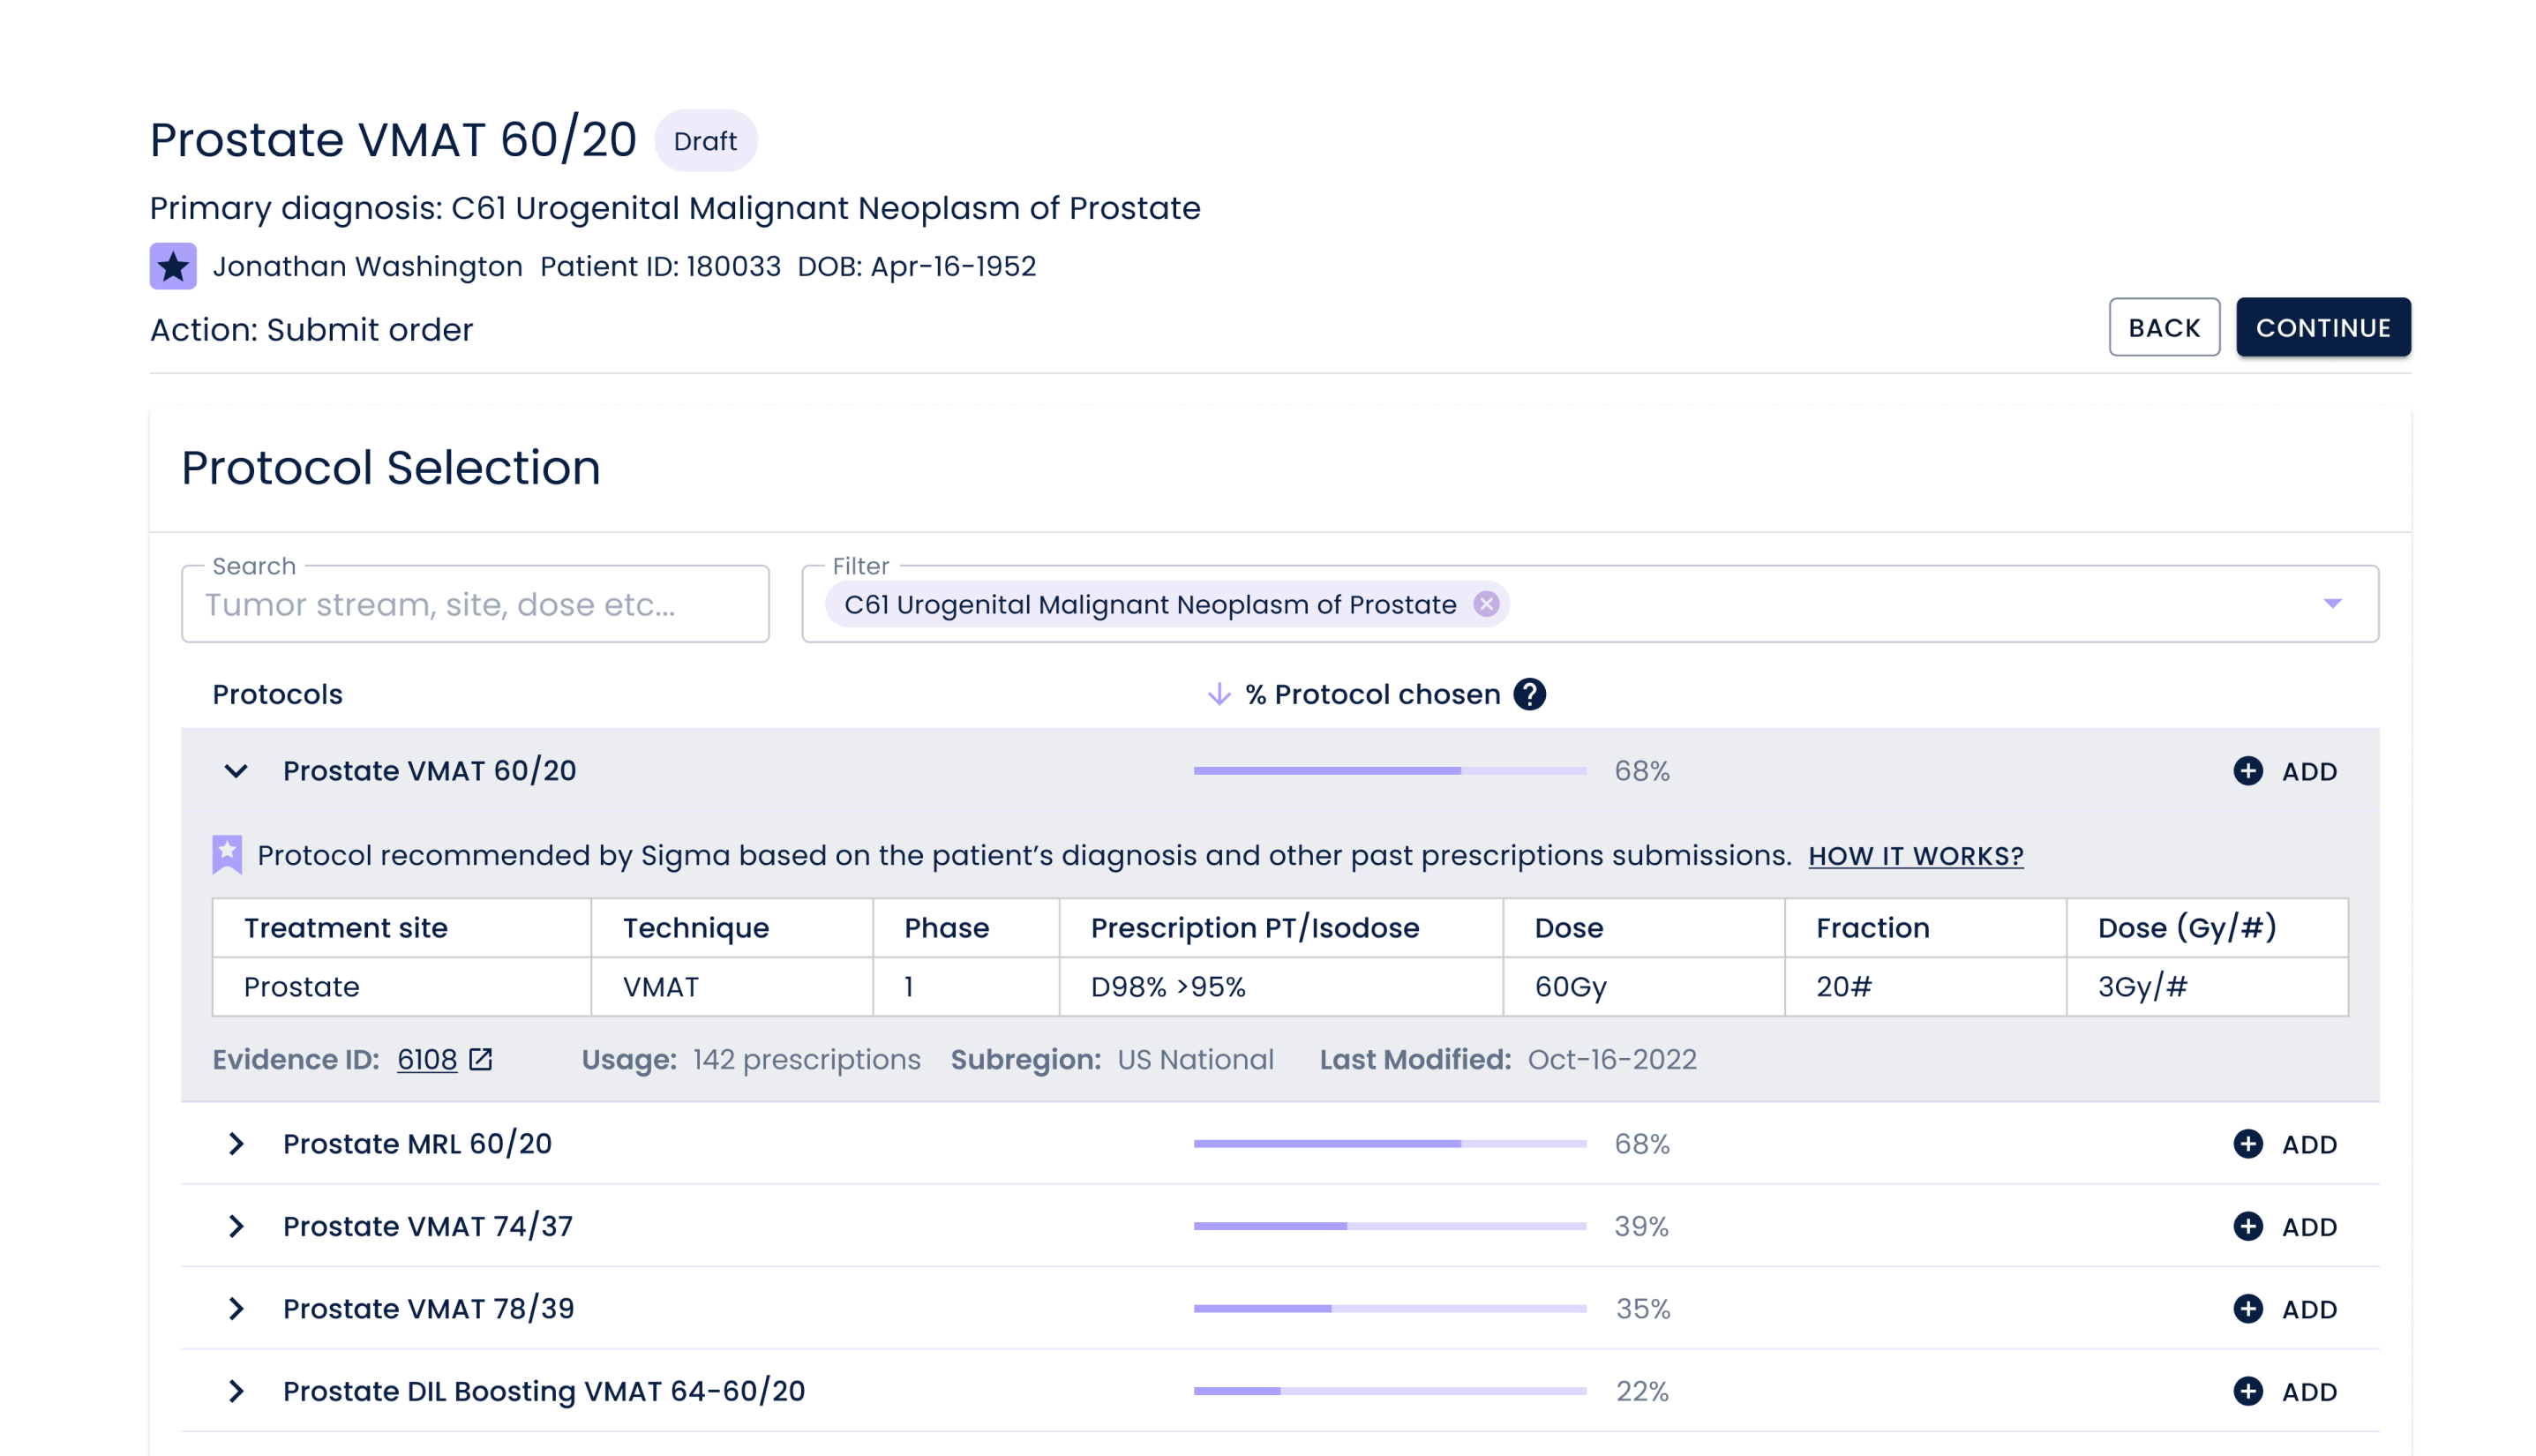
Task: Open the HOW IT WORKS? link
Action: (1915, 856)
